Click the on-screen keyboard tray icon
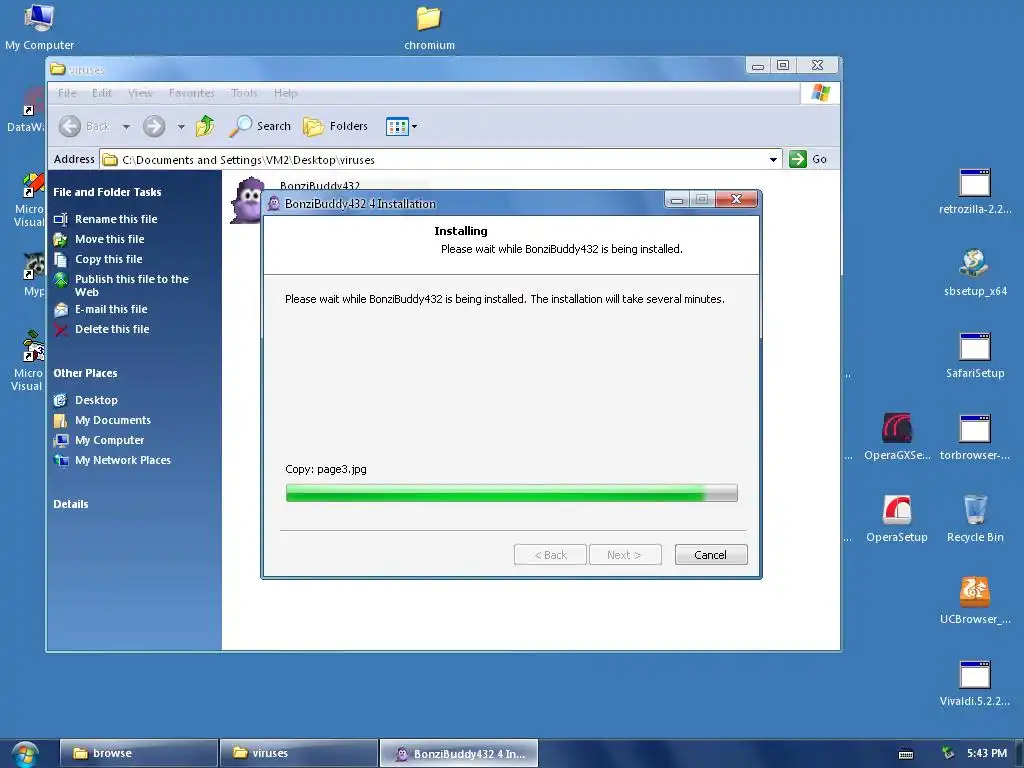This screenshot has width=1024, height=768. 906,754
